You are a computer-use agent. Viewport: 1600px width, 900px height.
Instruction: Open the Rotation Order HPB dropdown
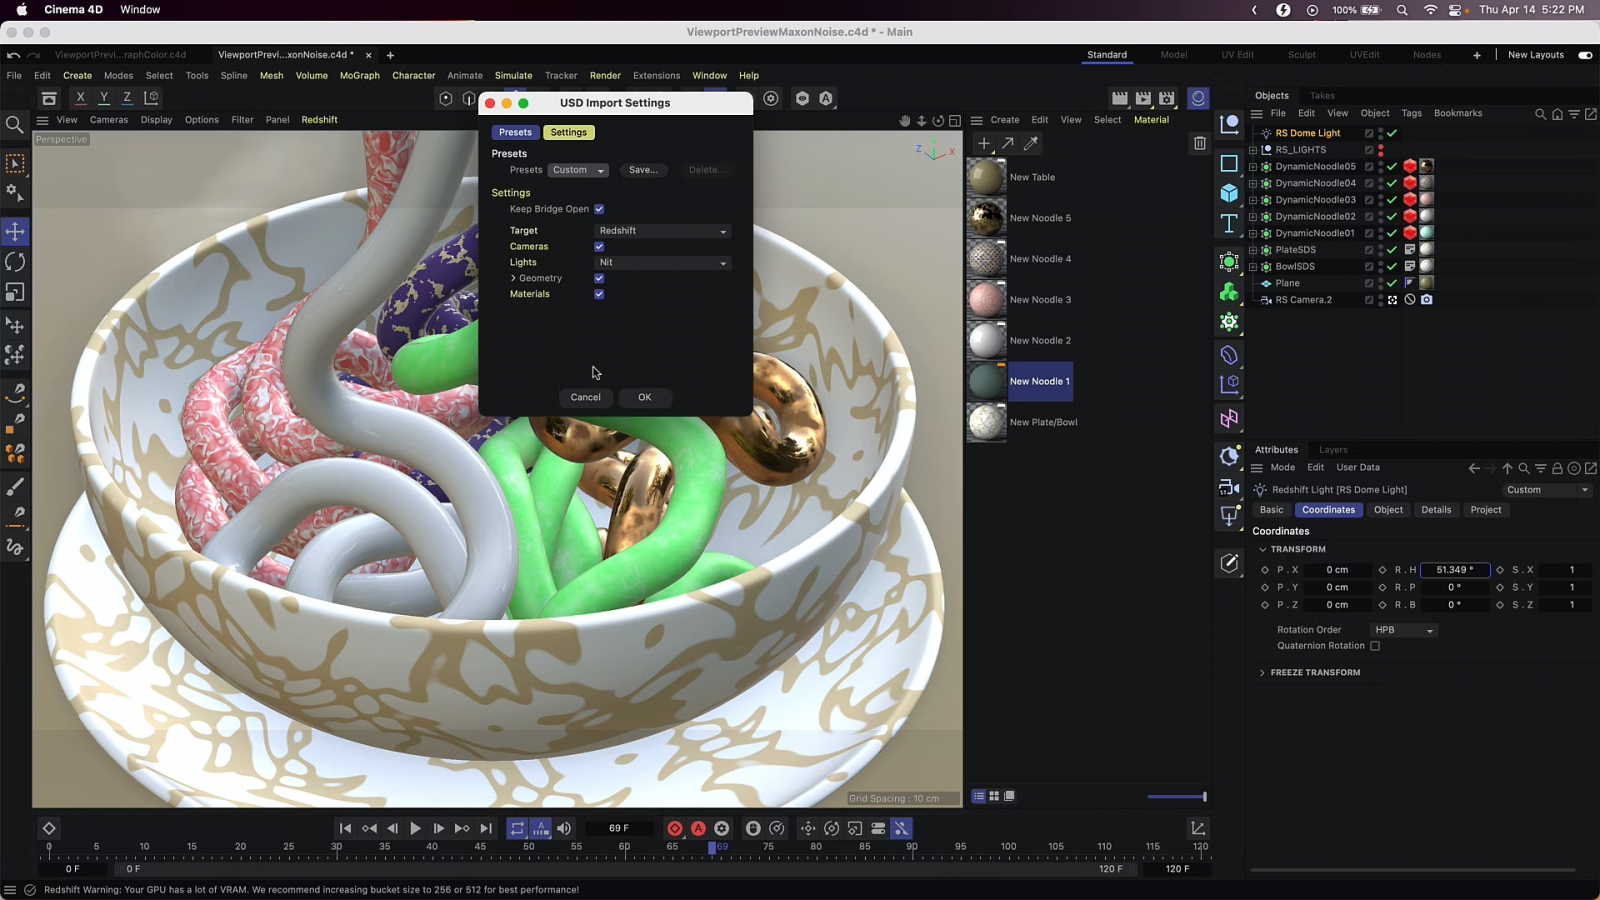pos(1404,631)
